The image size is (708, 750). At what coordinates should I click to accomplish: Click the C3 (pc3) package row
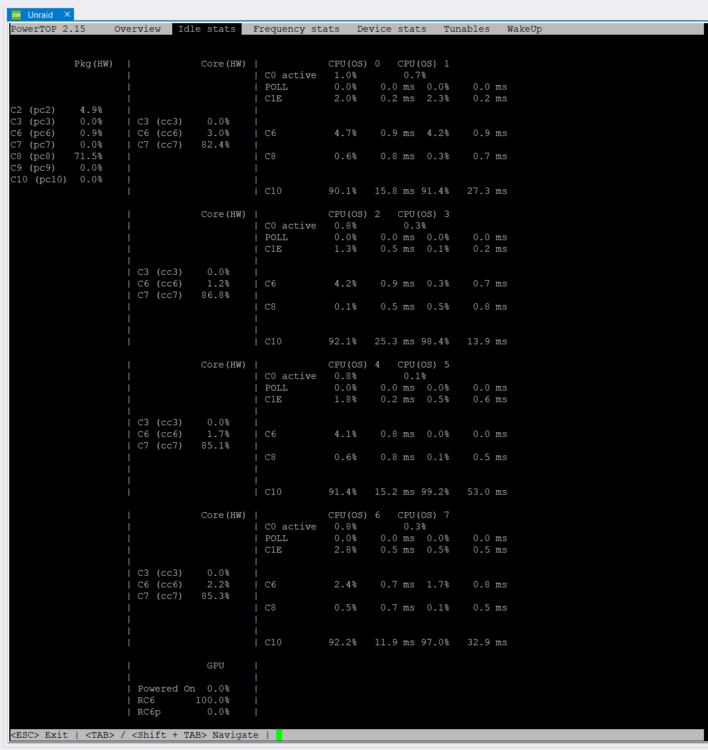(x=56, y=121)
